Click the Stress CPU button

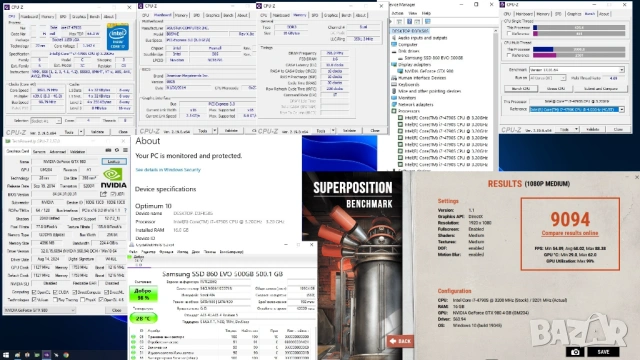[556, 89]
